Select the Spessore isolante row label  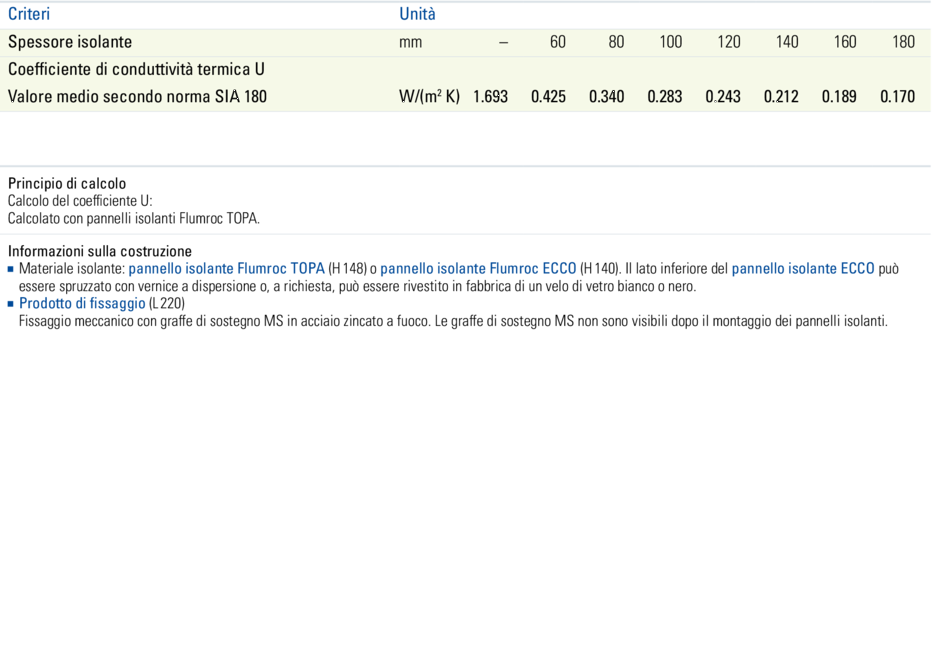tap(70, 42)
